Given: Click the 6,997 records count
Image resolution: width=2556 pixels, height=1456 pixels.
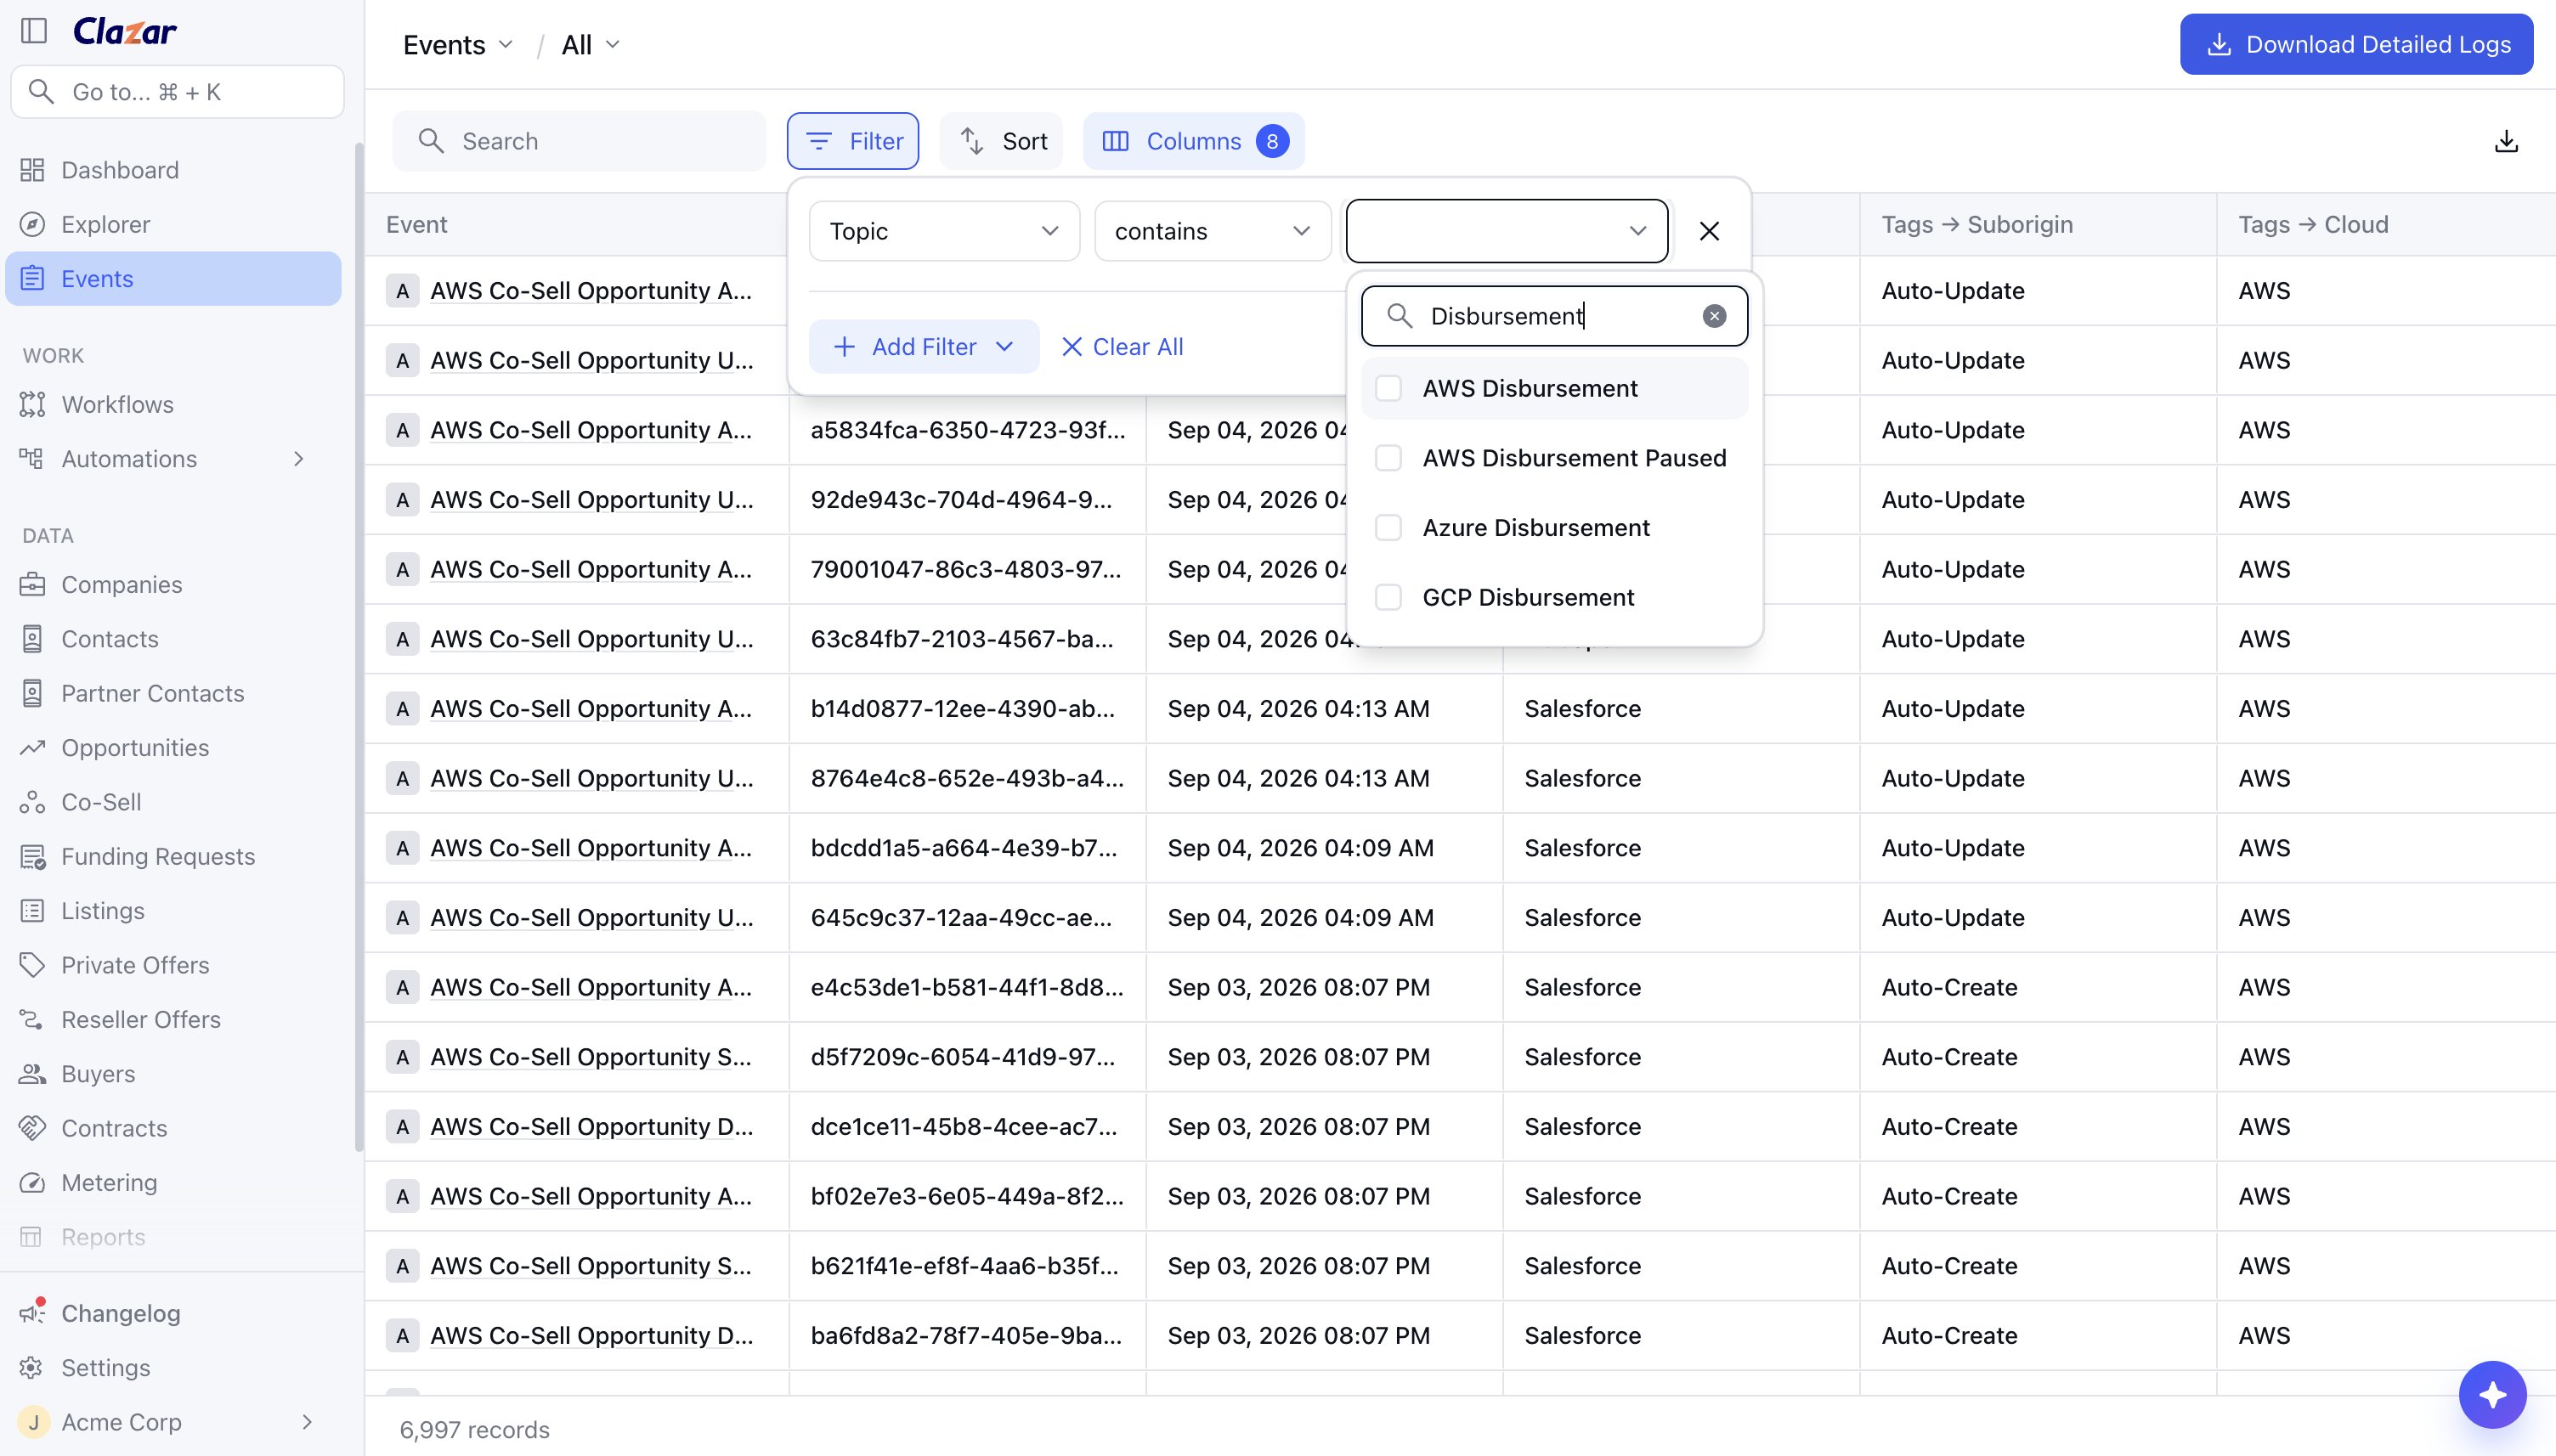Looking at the screenshot, I should coord(474,1429).
